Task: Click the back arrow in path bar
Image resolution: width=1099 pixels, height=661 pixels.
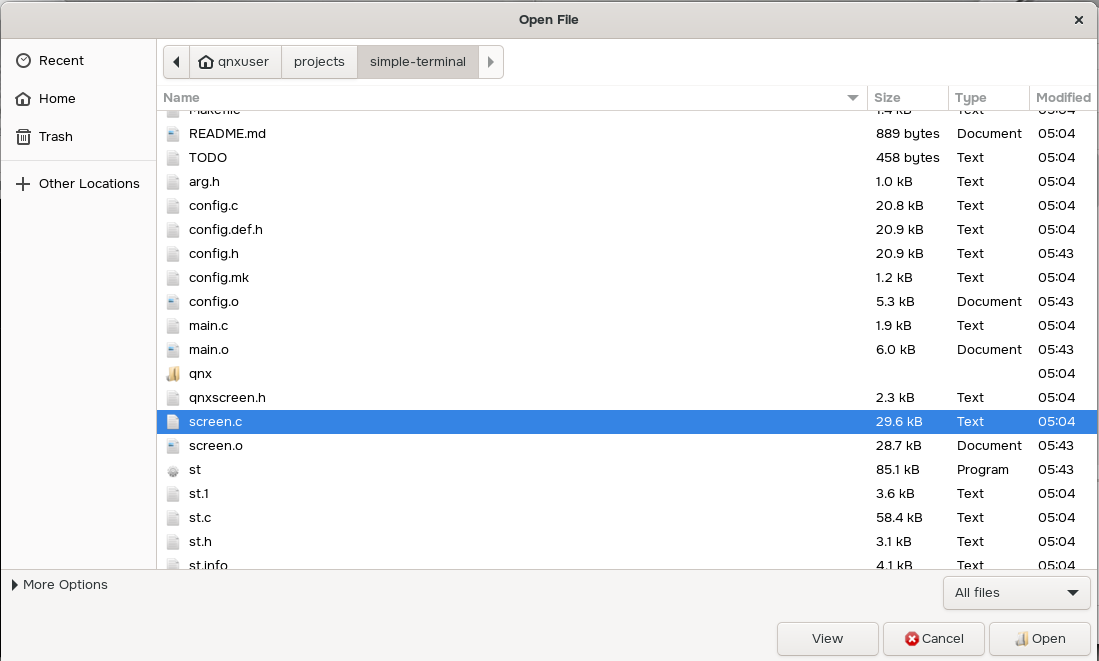Action: click(176, 62)
